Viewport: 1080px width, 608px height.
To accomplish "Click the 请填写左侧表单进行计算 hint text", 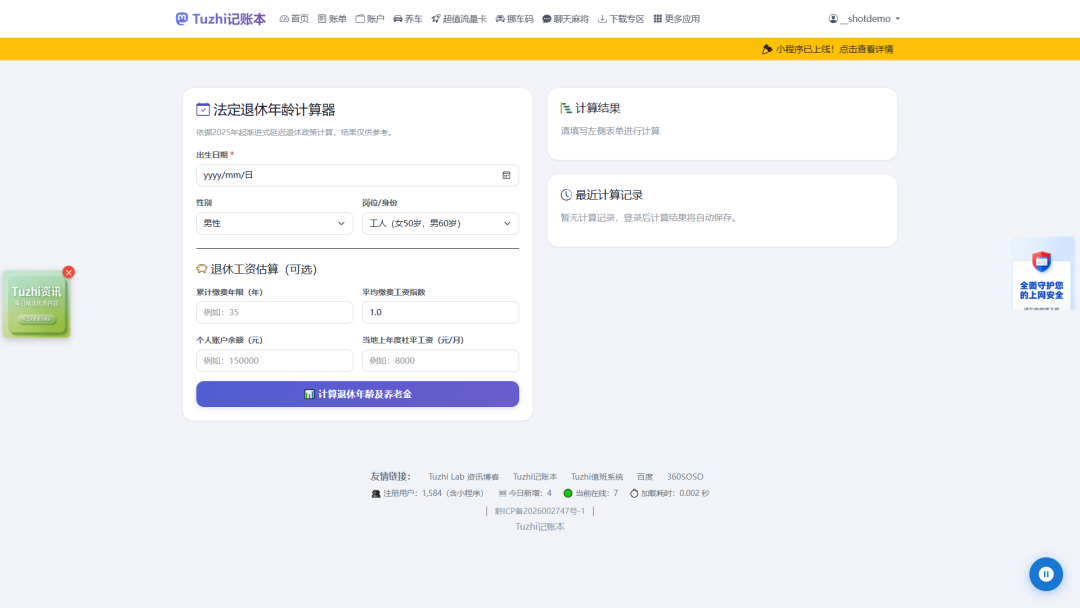I will (x=610, y=131).
